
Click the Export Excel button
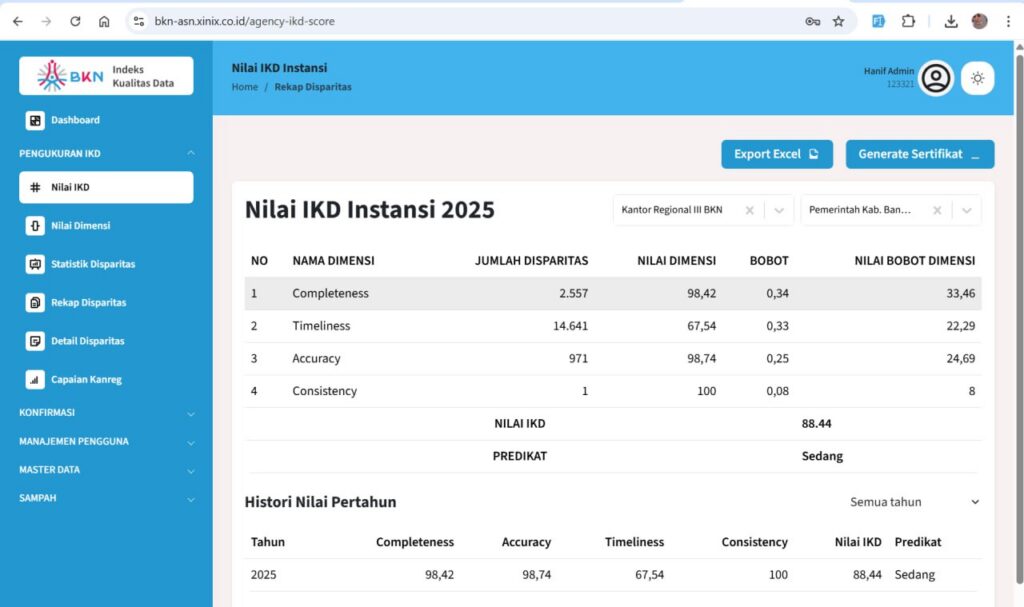click(x=776, y=154)
